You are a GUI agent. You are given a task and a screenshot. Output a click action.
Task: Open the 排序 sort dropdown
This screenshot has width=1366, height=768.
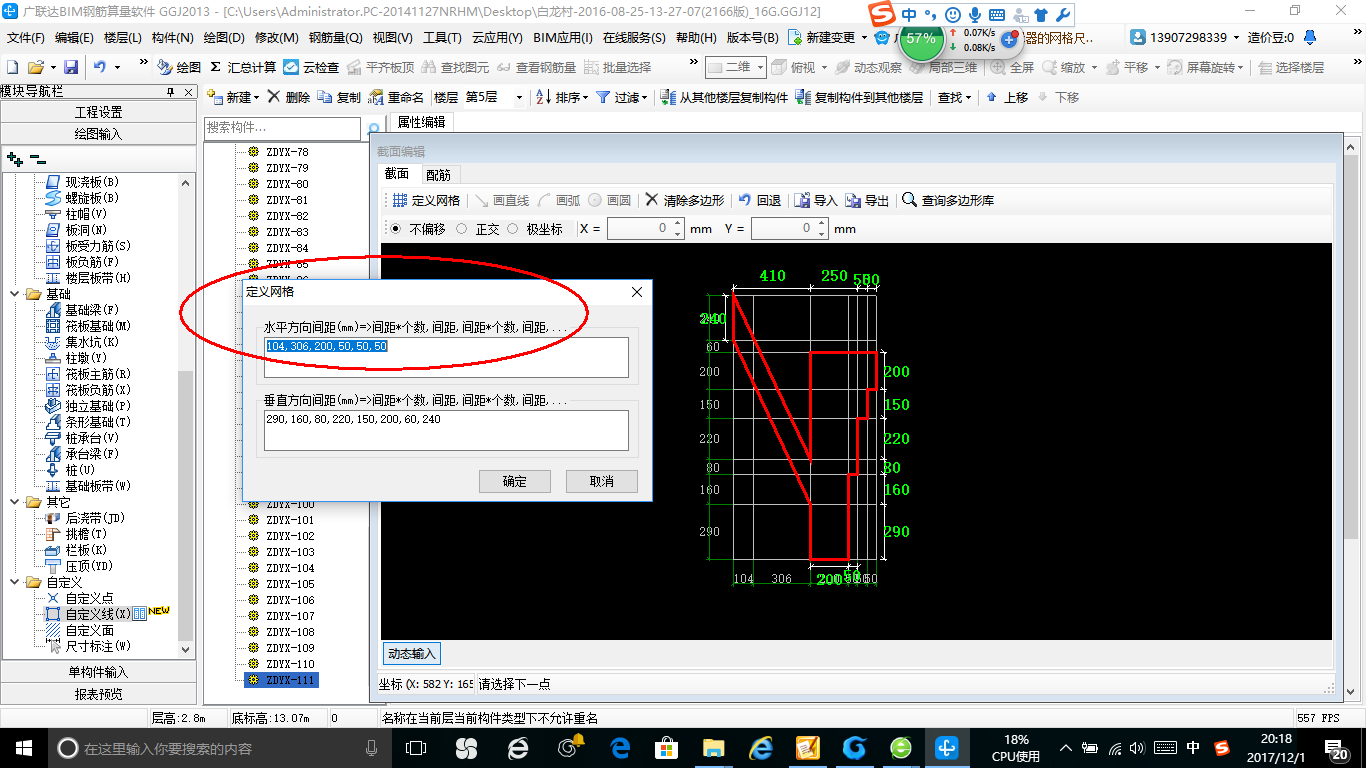tap(563, 97)
